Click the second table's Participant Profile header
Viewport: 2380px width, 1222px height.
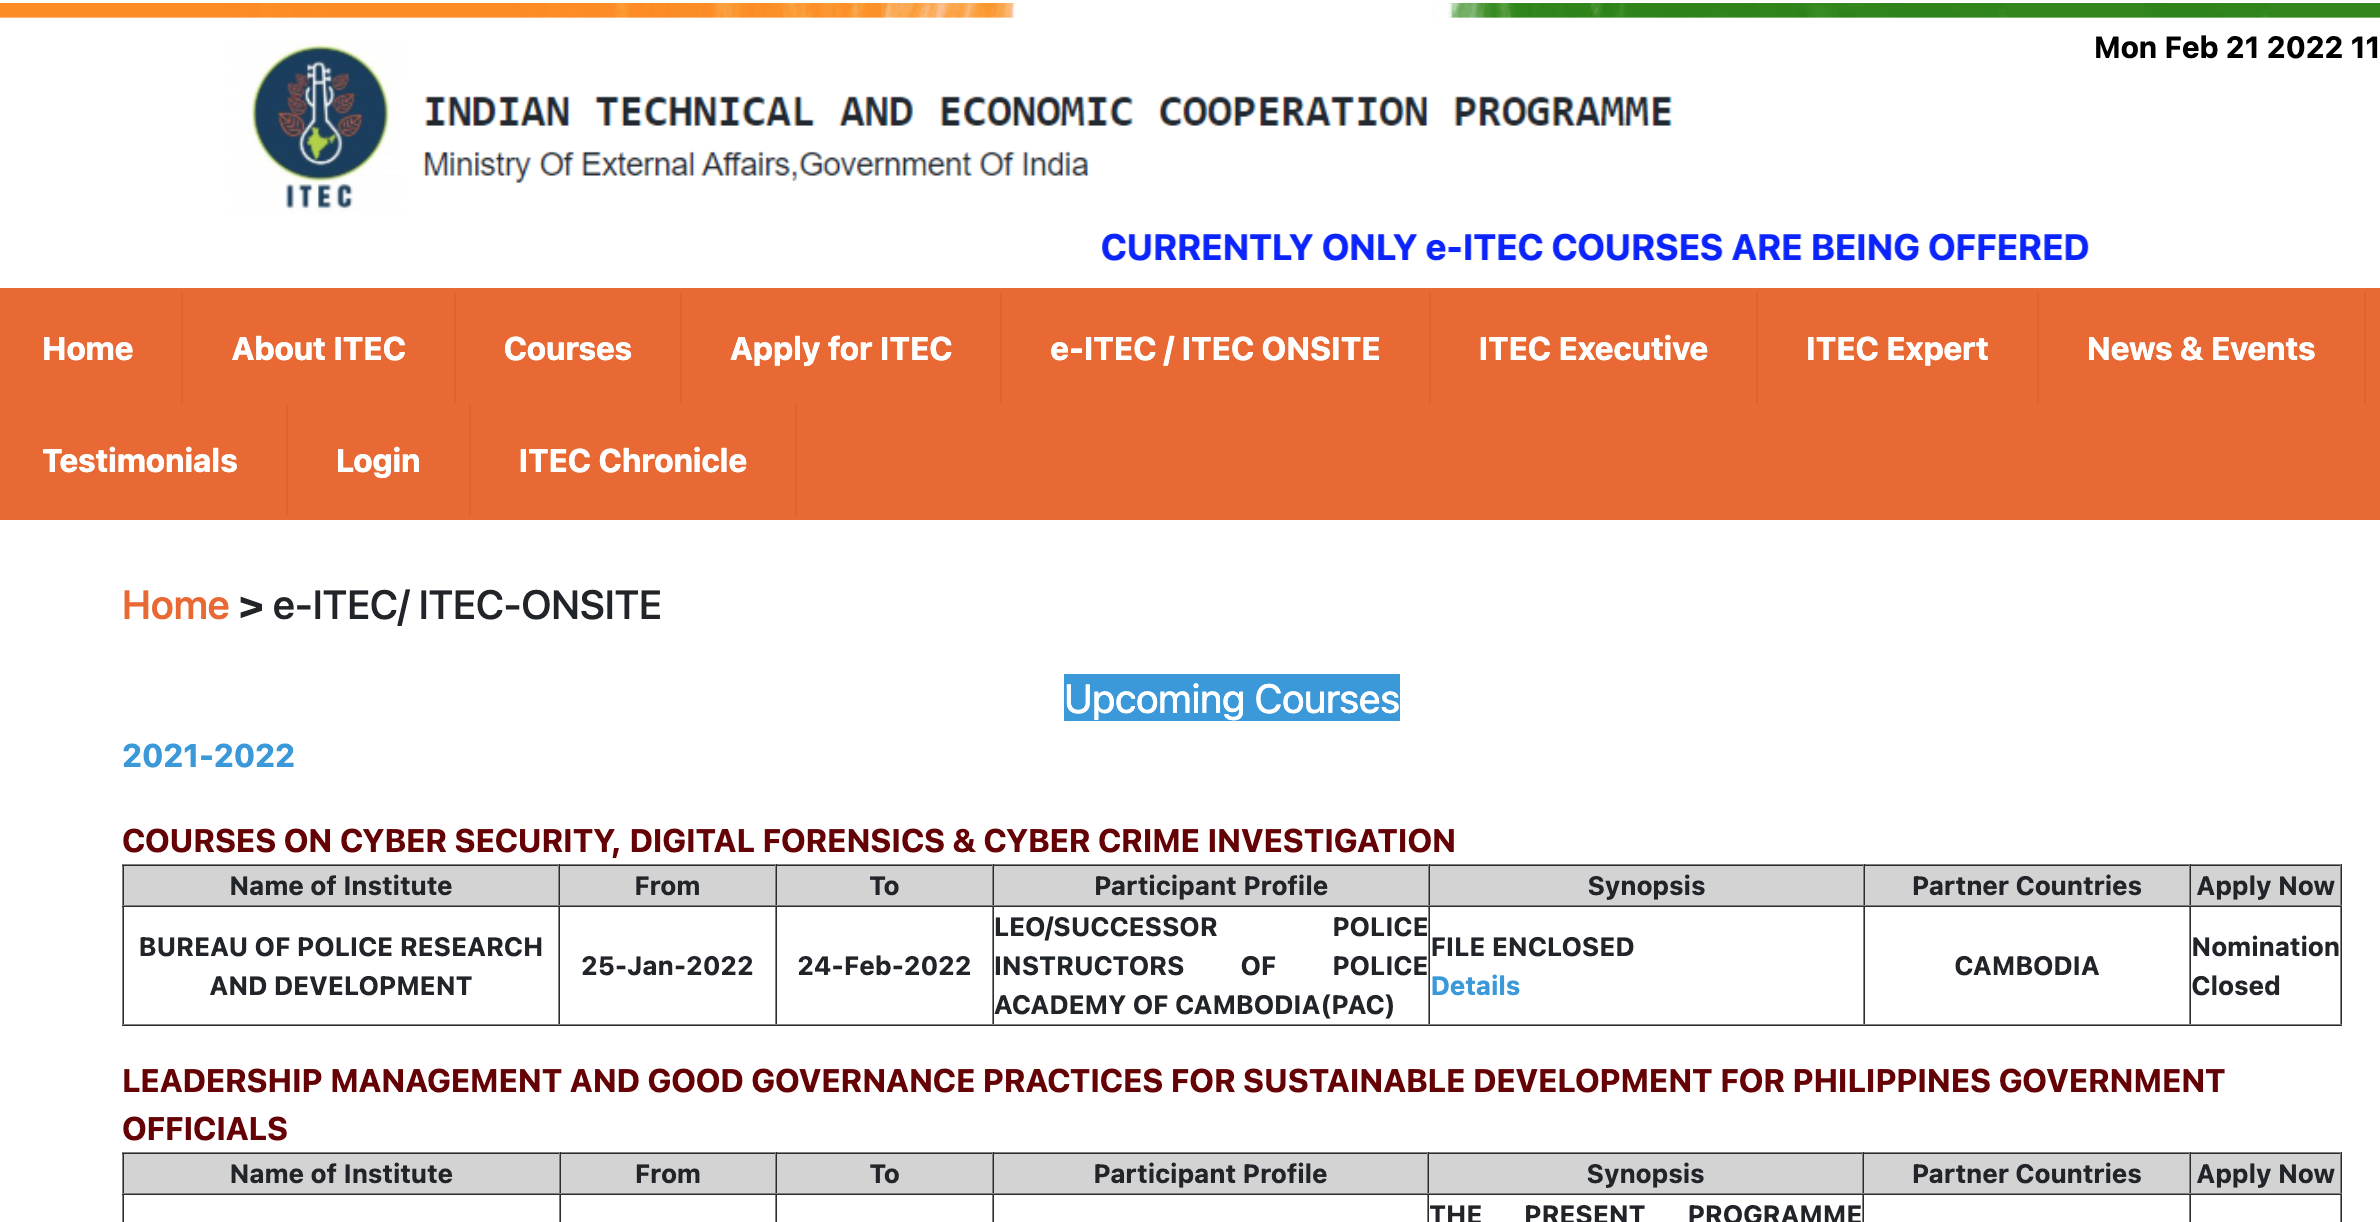tap(1210, 1174)
